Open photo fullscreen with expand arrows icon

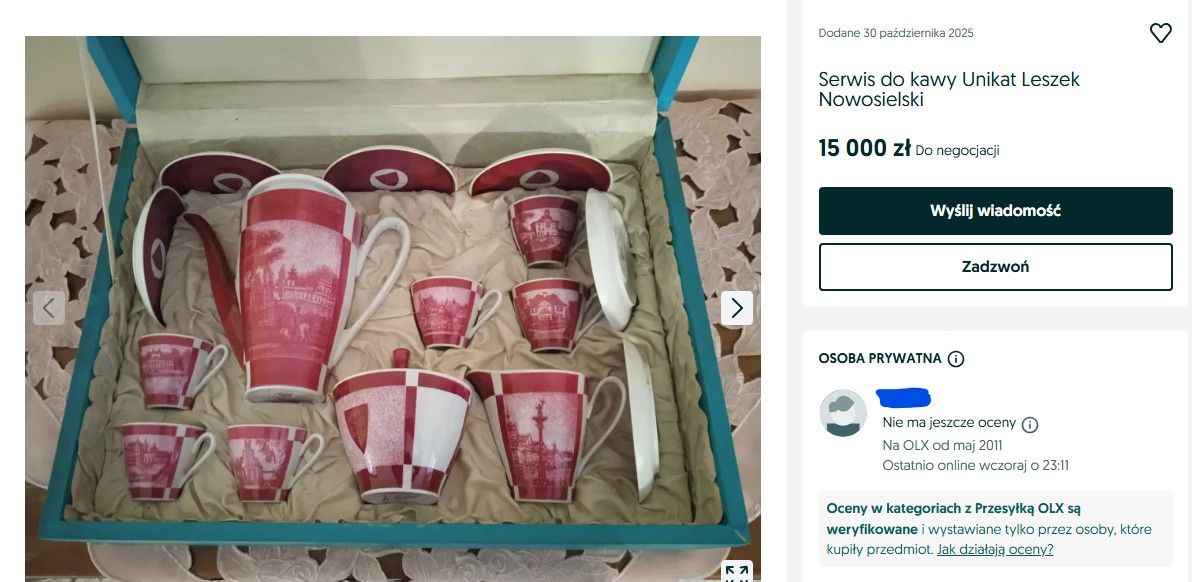coord(740,572)
